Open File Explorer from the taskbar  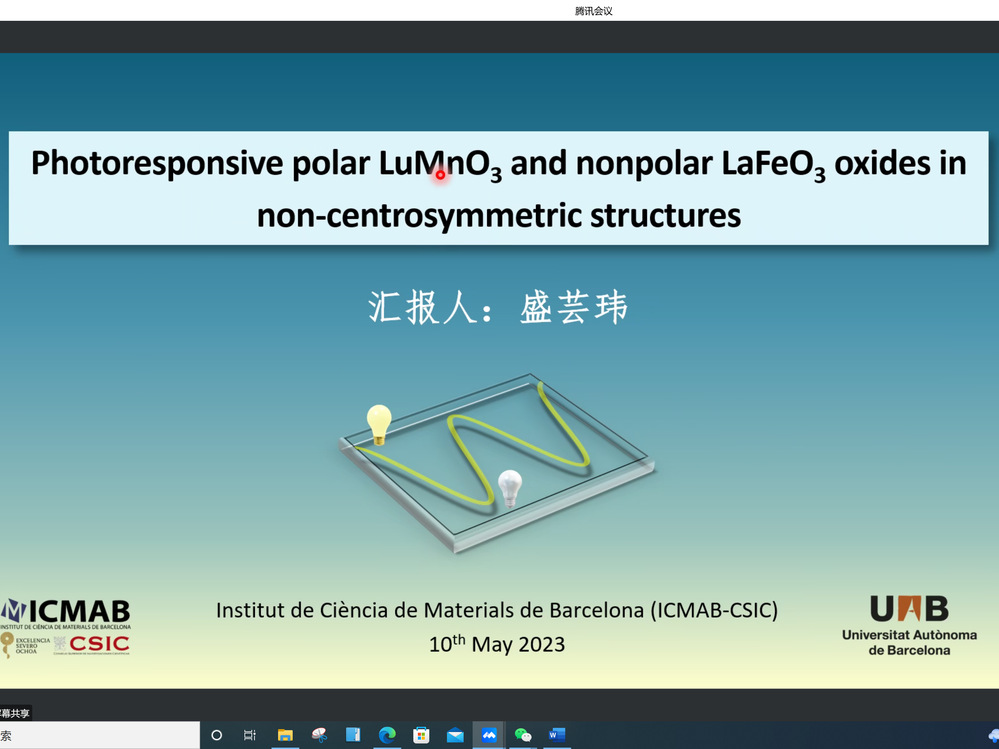pos(284,735)
